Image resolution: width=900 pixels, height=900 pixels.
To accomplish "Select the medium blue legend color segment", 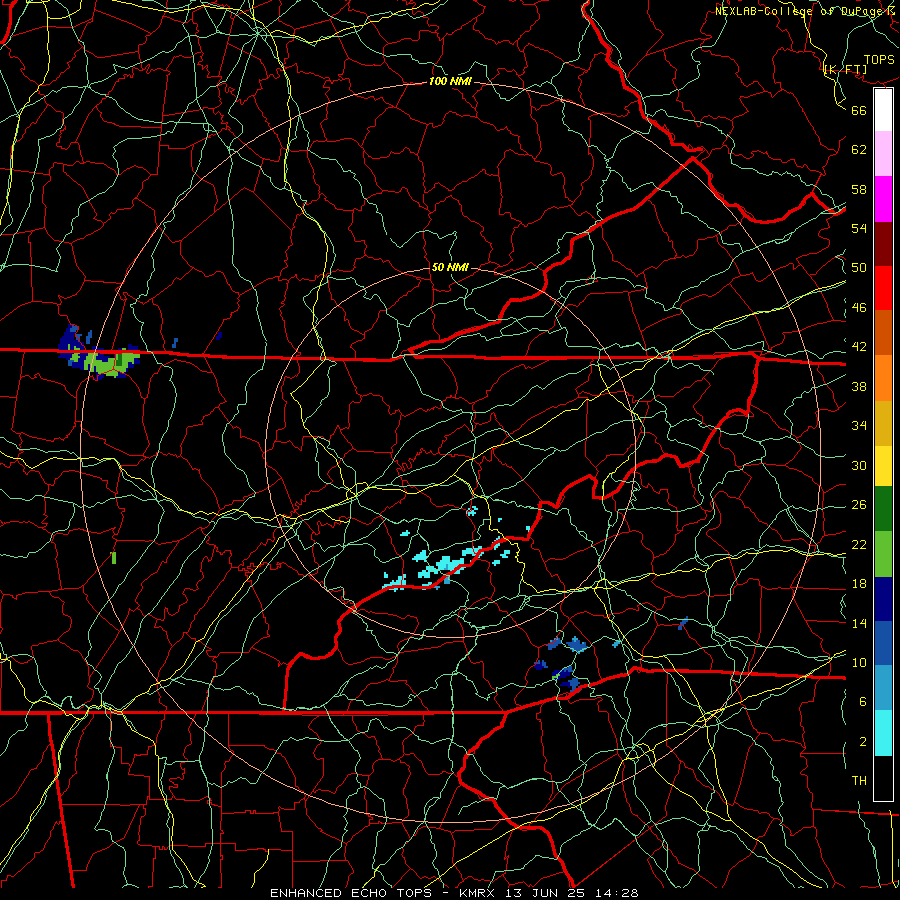I will (x=883, y=643).
